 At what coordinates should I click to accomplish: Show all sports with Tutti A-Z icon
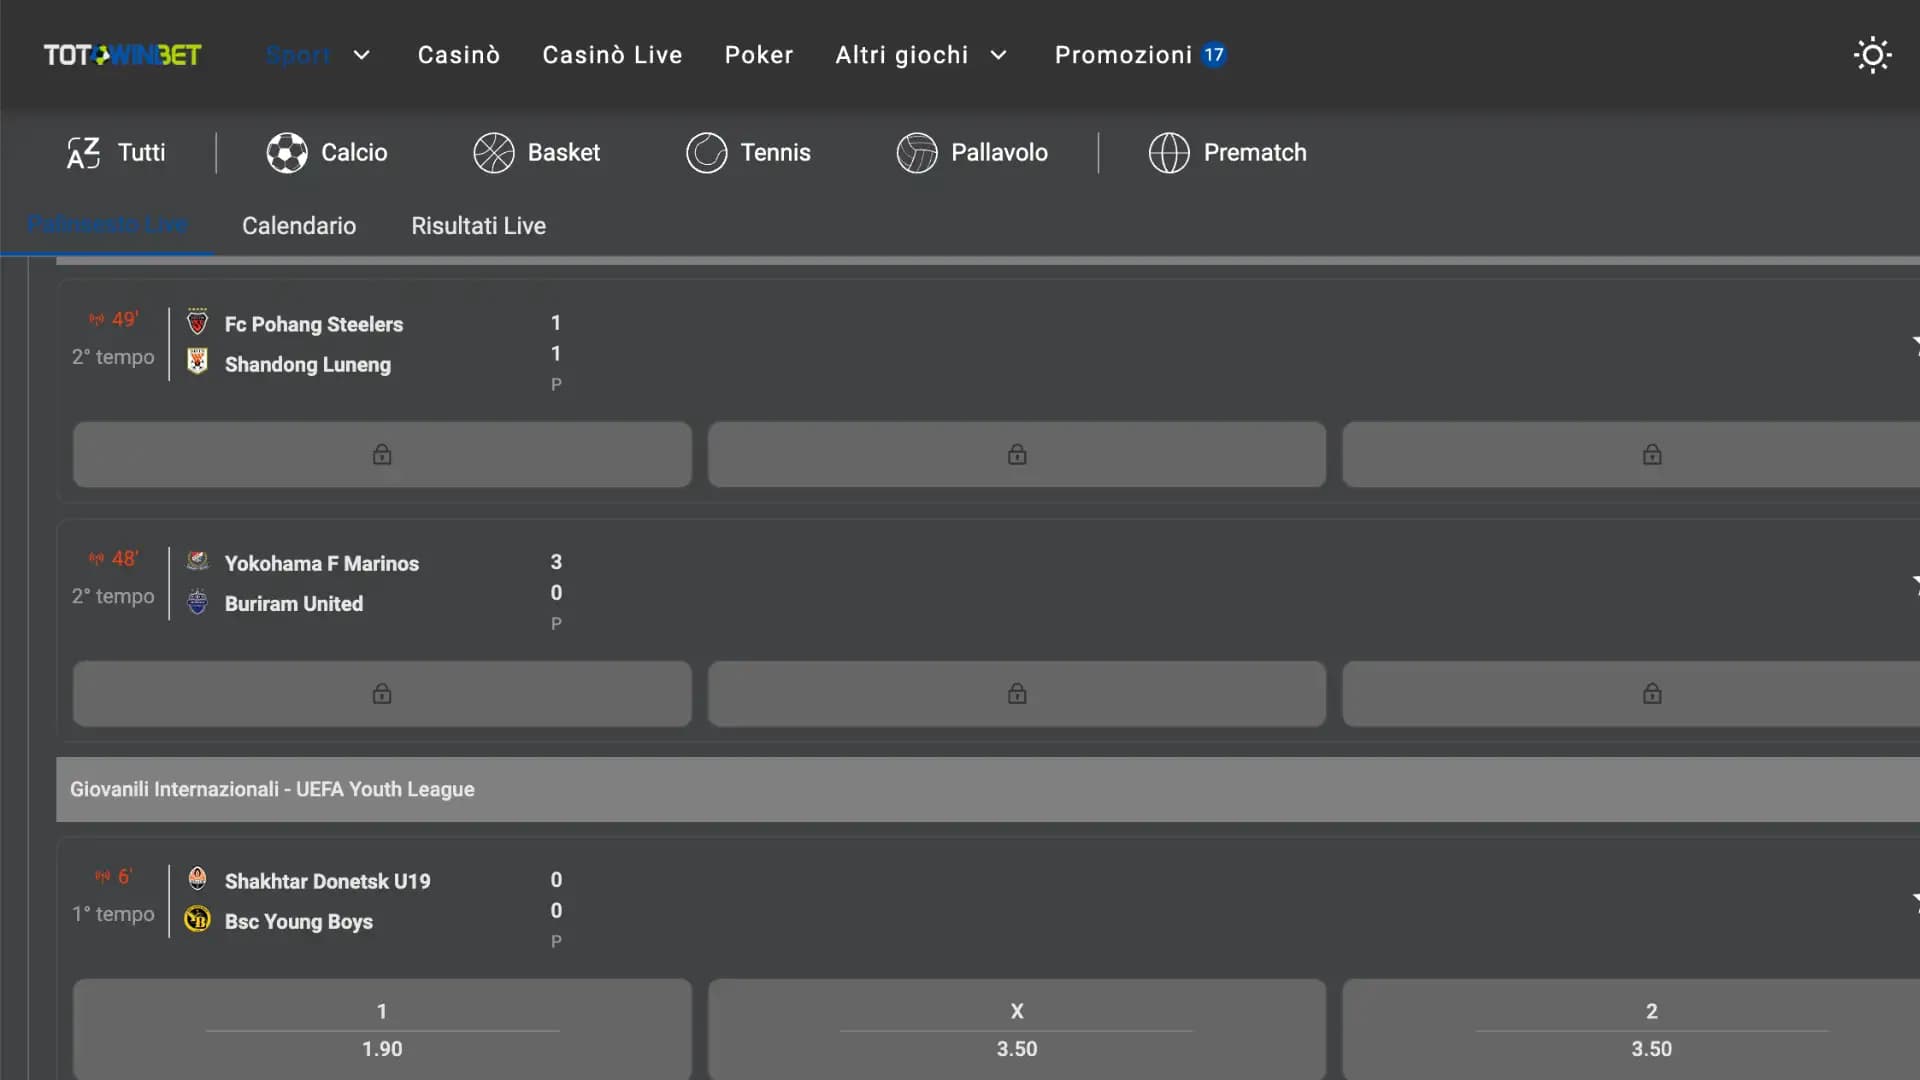pos(84,153)
